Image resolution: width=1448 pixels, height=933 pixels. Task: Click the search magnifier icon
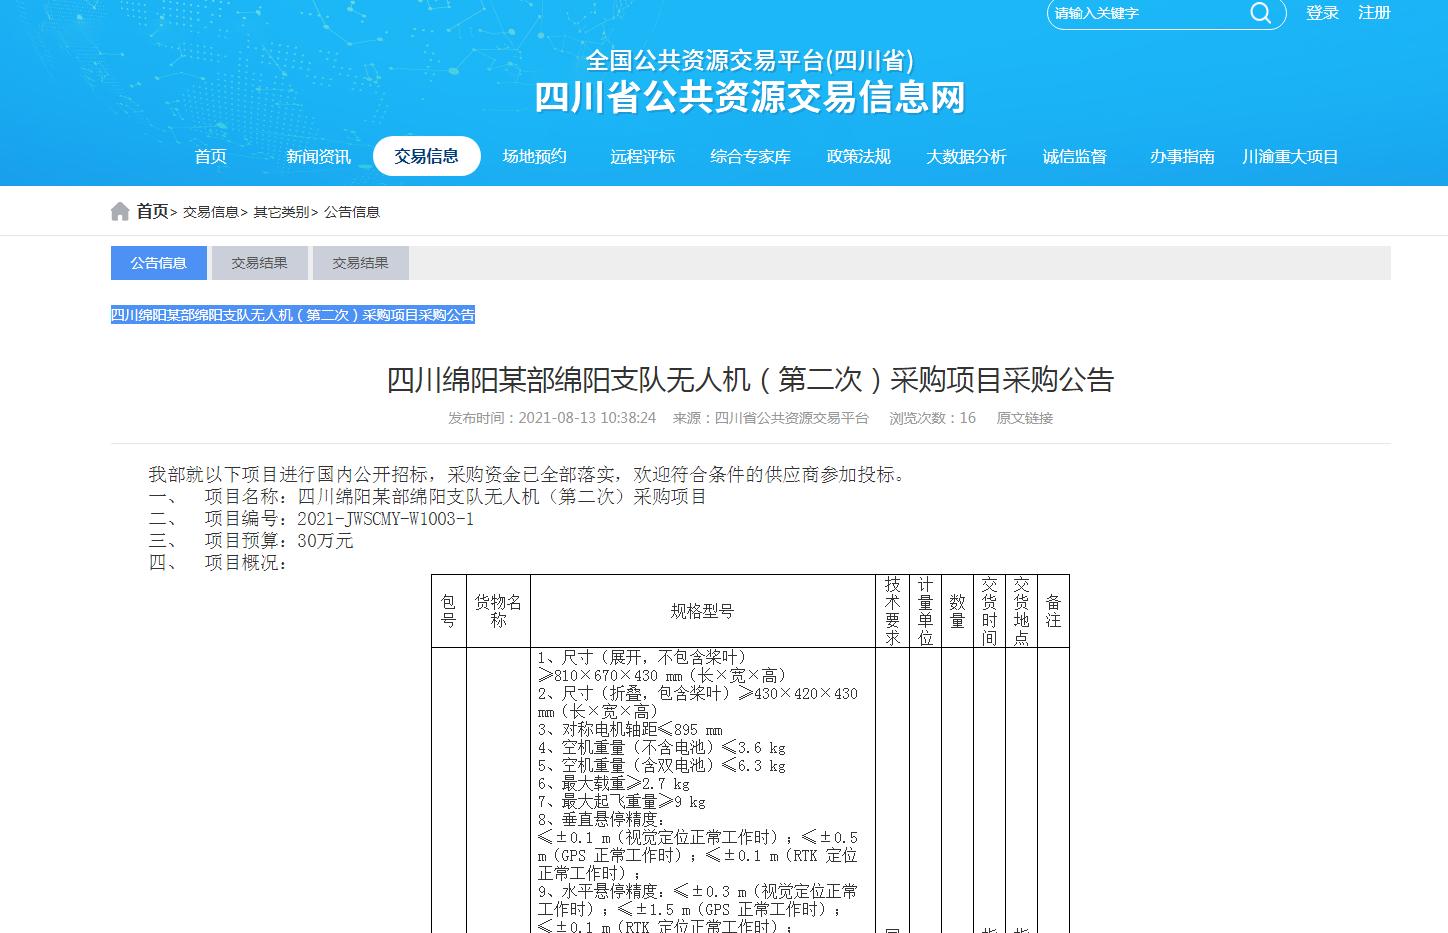(x=1260, y=13)
